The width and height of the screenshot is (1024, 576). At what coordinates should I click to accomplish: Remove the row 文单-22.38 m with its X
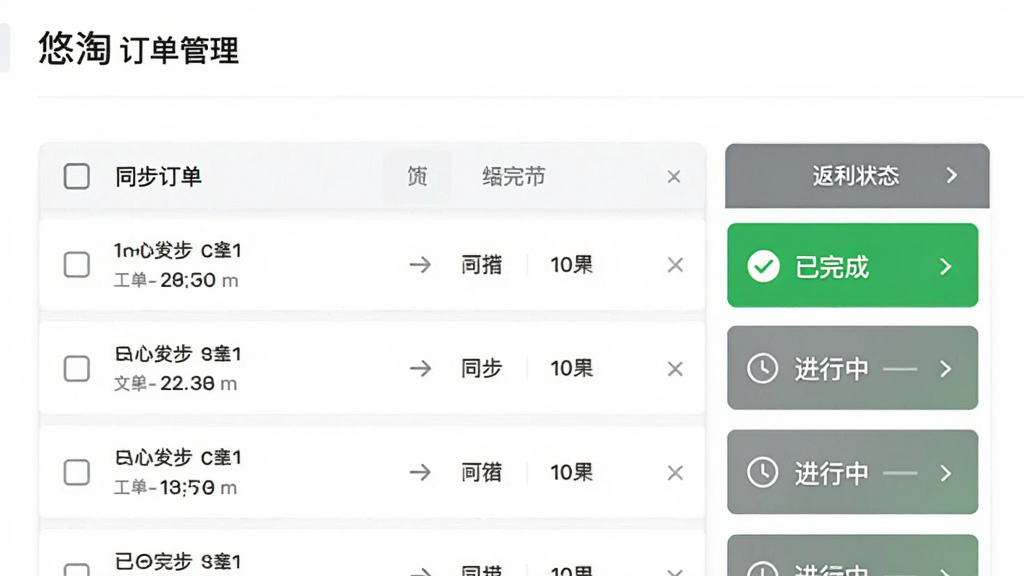675,368
